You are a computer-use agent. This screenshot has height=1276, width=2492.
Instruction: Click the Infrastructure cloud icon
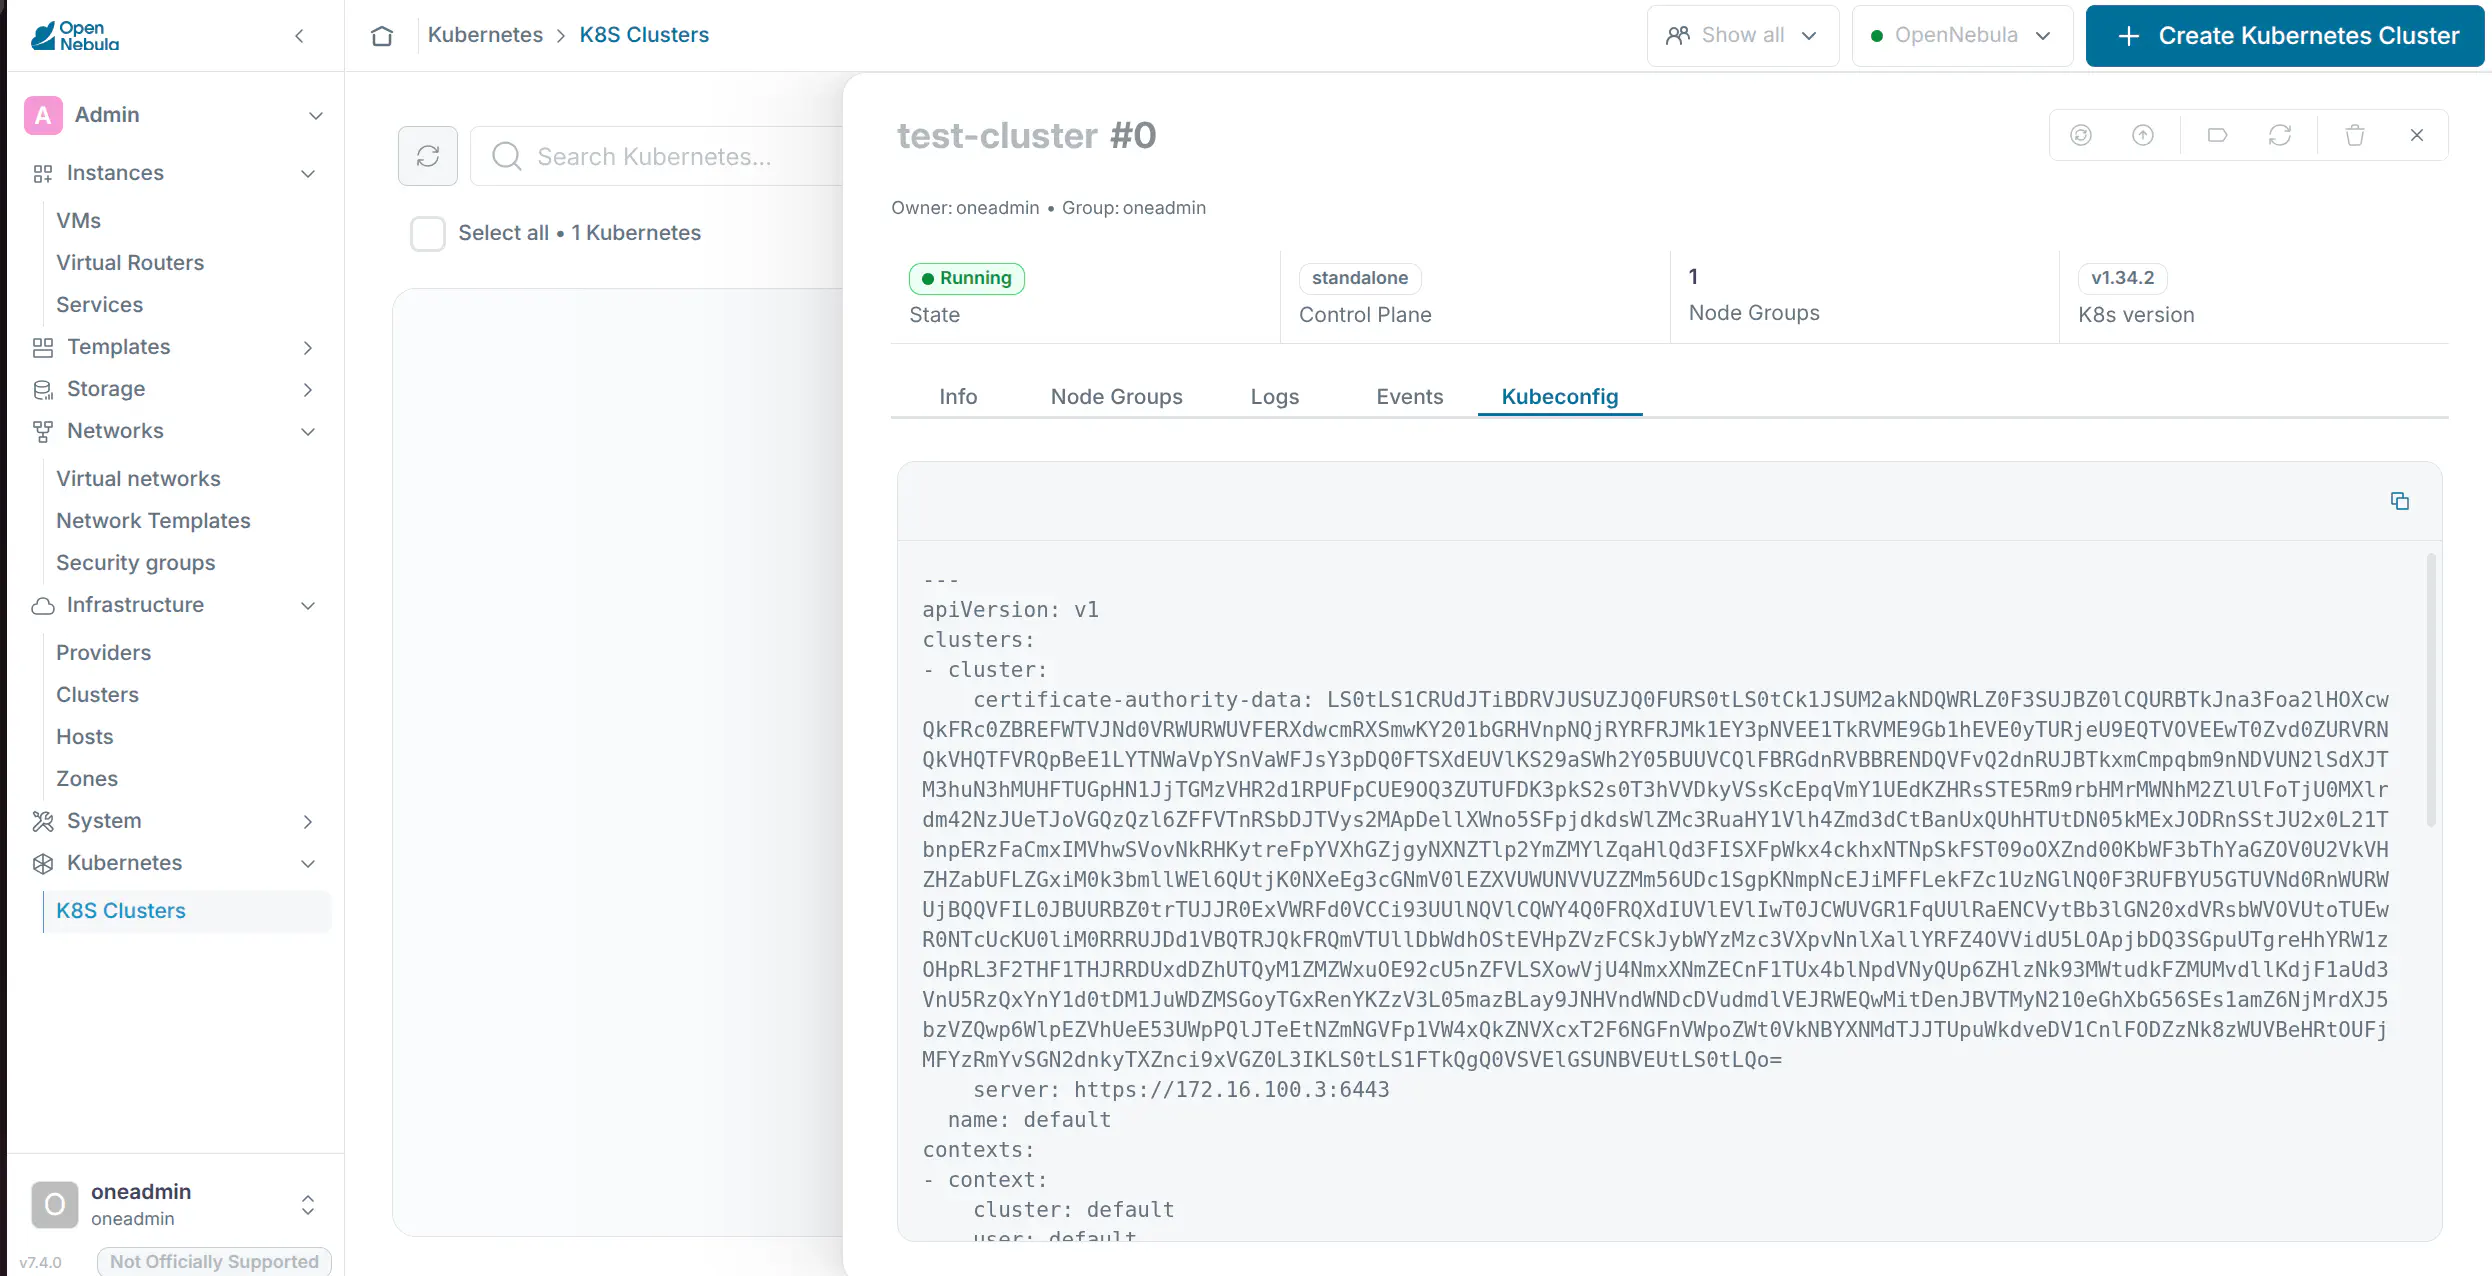point(42,605)
